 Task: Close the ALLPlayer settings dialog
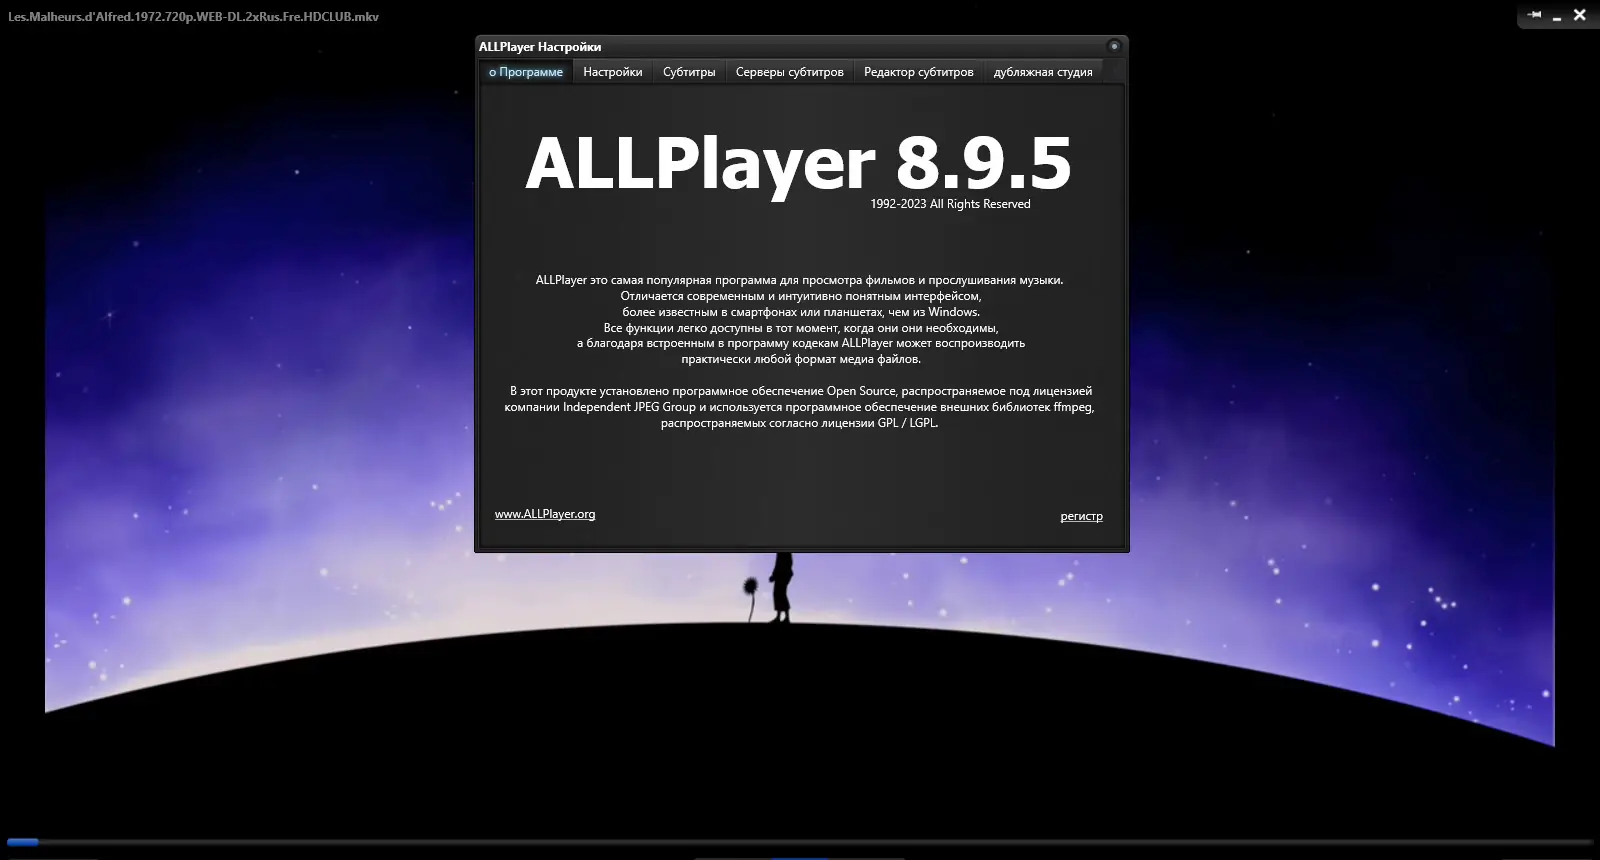(x=1114, y=46)
